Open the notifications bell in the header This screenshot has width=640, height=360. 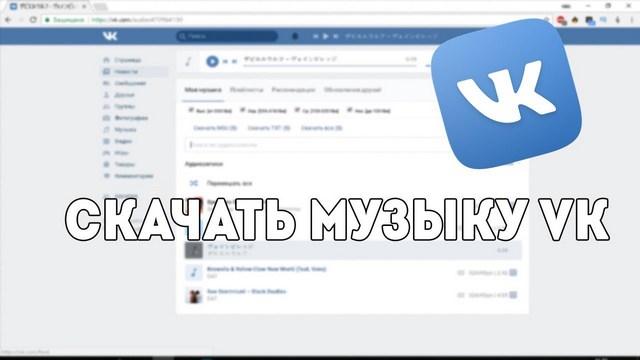[295, 36]
